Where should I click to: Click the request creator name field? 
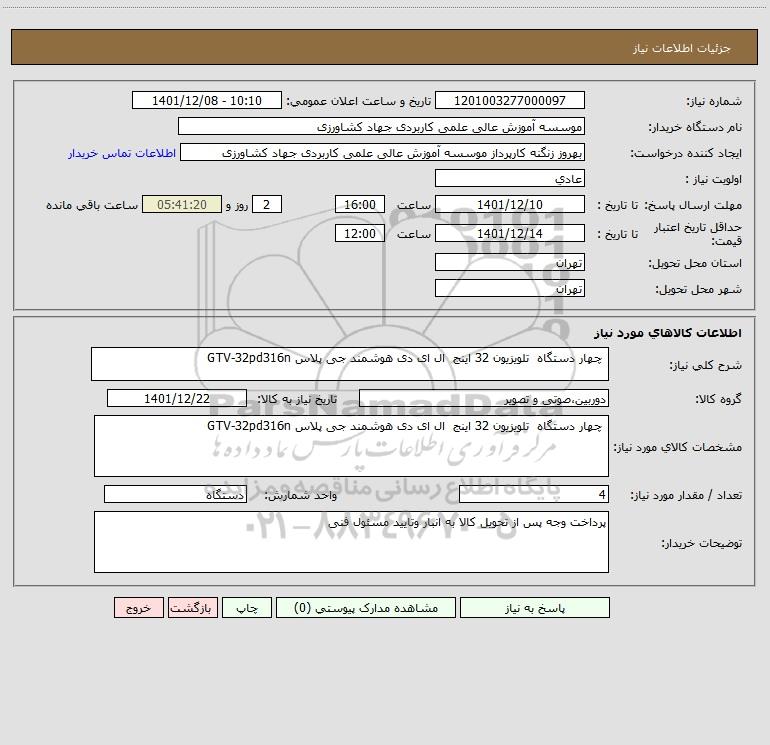(x=383, y=152)
